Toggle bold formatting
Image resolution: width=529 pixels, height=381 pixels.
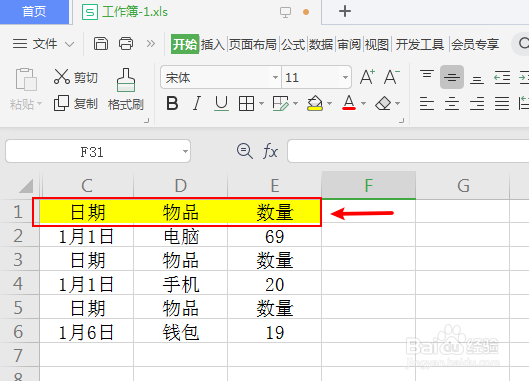[x=172, y=103]
